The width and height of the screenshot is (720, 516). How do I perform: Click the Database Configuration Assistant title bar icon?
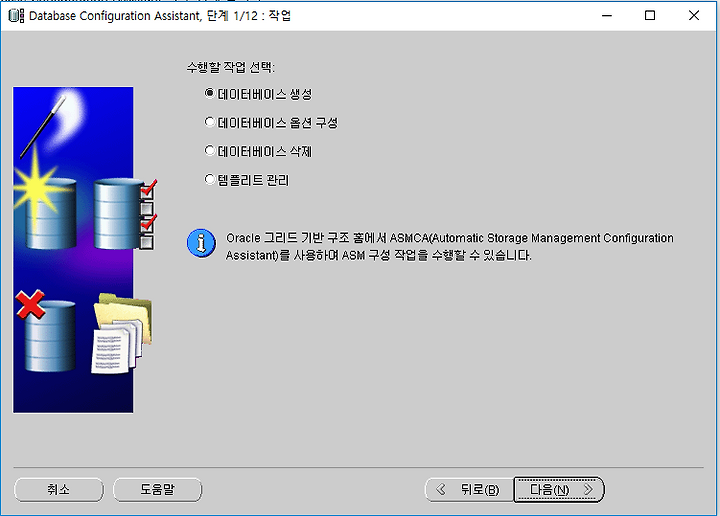coord(16,16)
